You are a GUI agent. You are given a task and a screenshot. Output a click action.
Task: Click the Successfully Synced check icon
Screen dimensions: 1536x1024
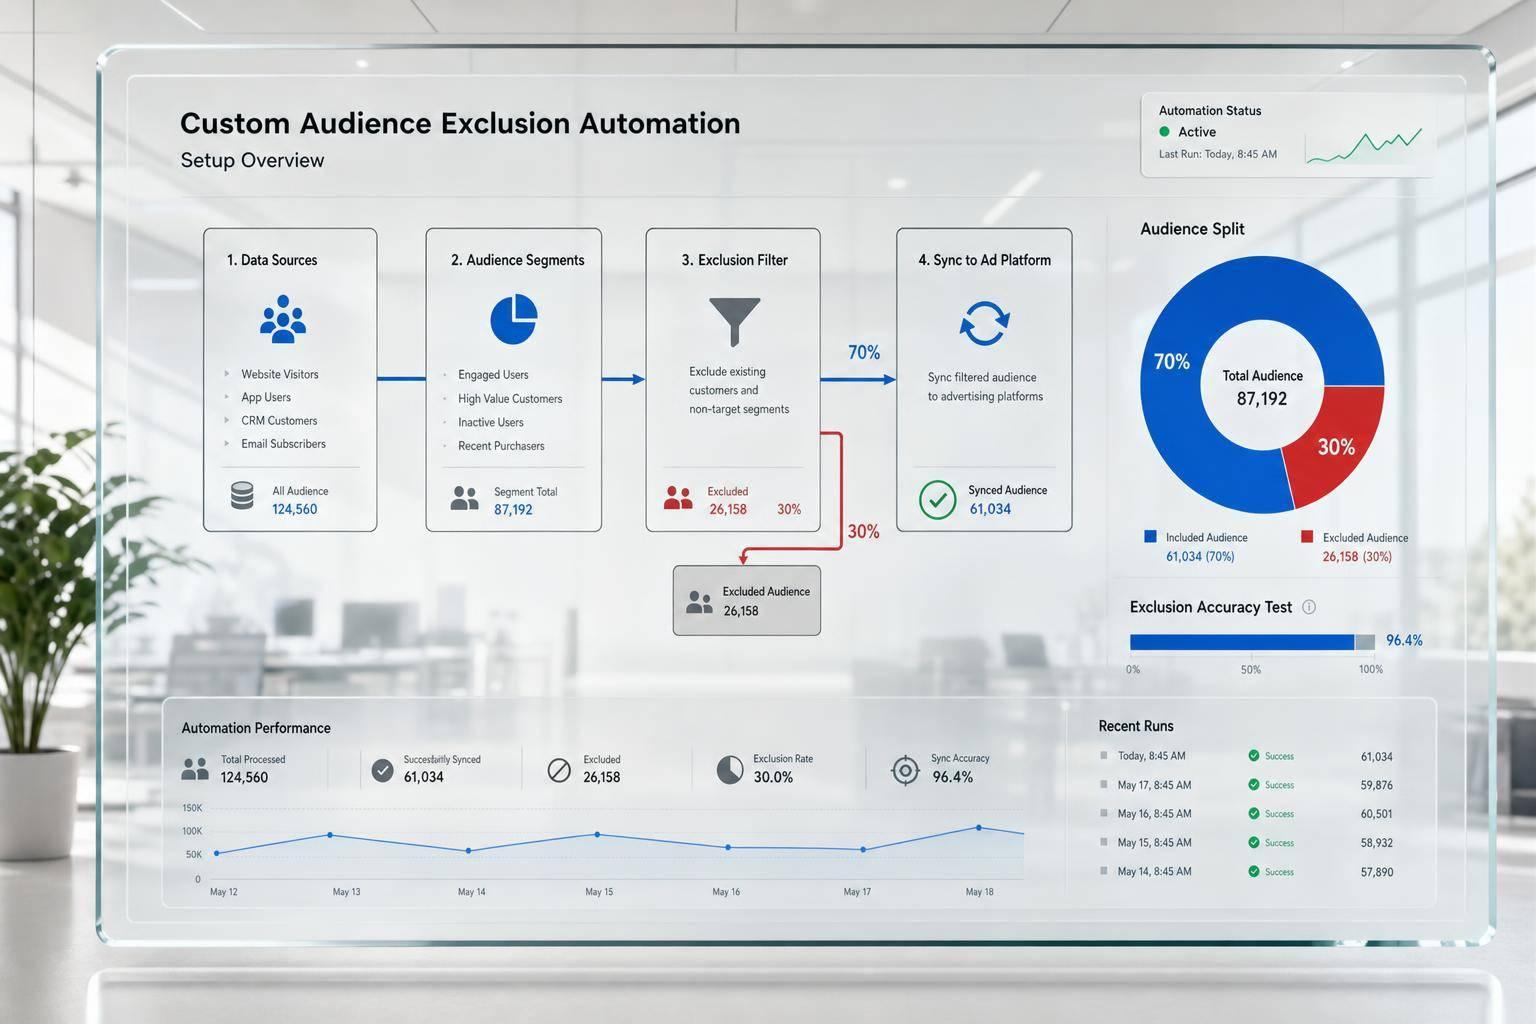point(382,770)
